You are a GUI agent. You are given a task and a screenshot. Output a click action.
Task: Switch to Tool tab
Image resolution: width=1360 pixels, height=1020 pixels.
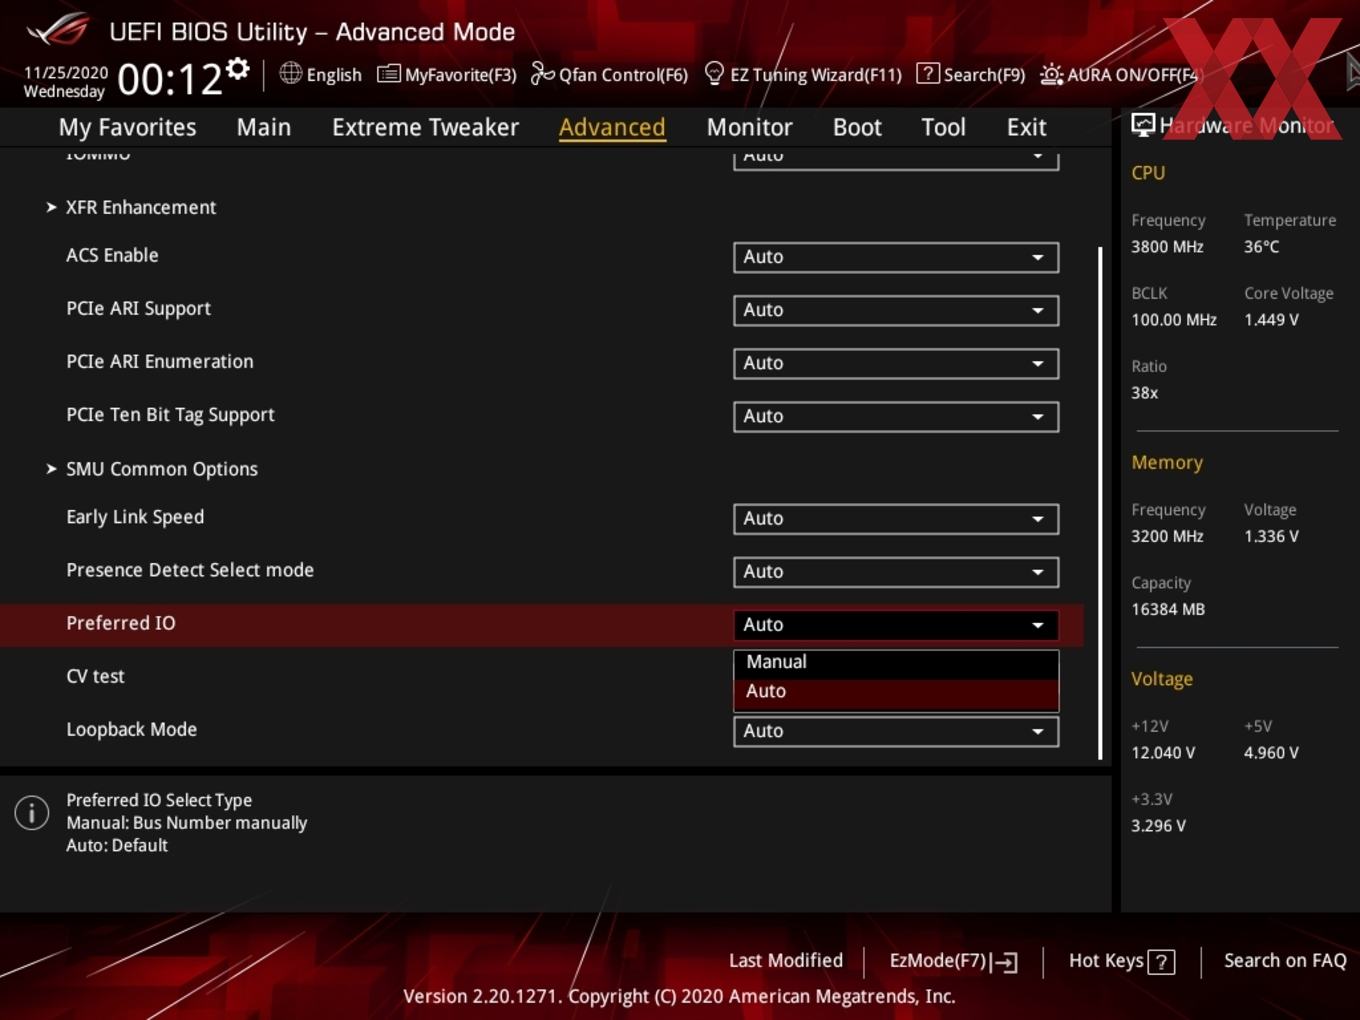pyautogui.click(x=943, y=127)
